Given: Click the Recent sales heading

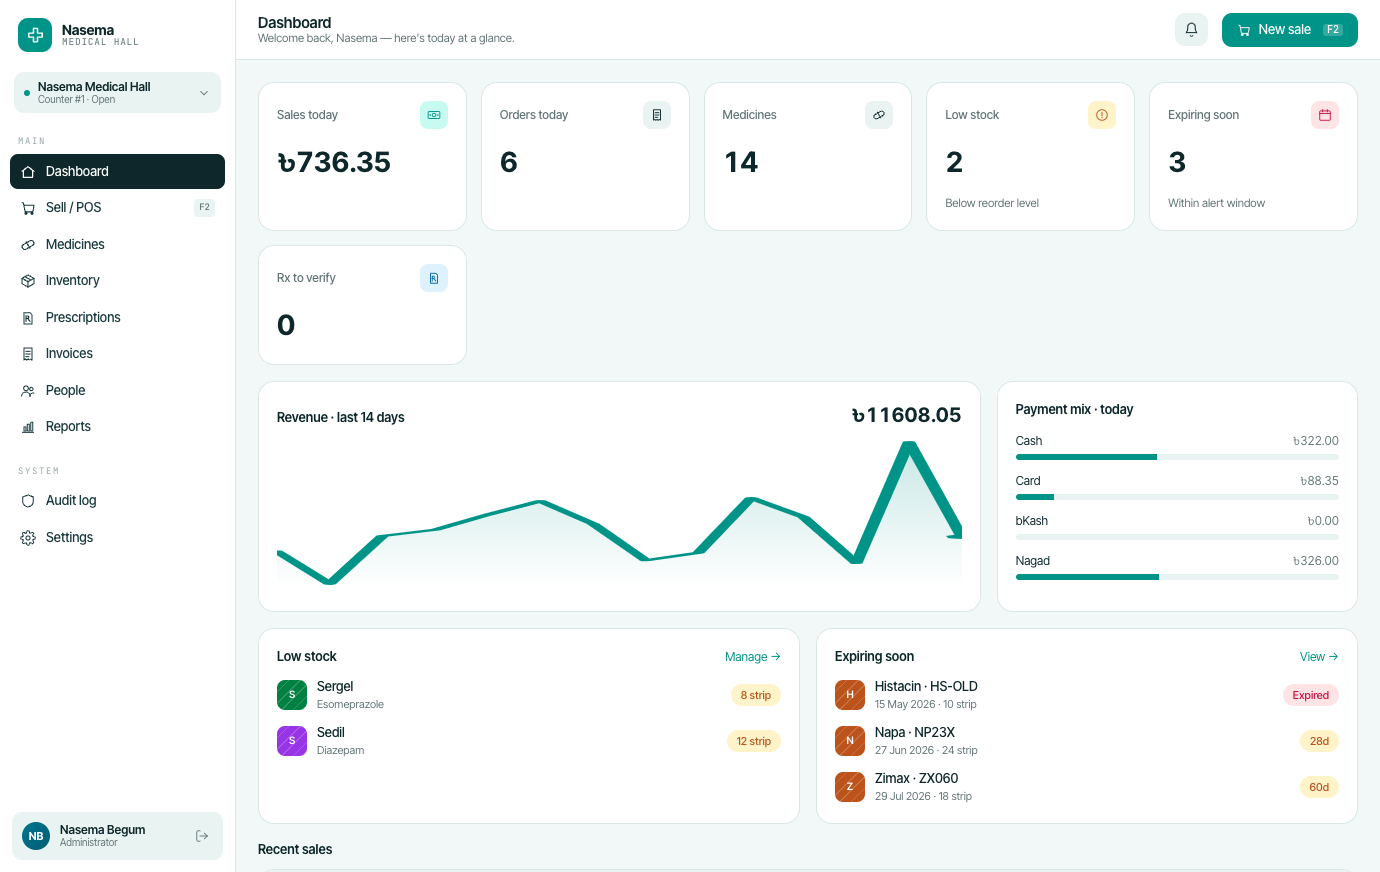Looking at the screenshot, I should tap(295, 849).
